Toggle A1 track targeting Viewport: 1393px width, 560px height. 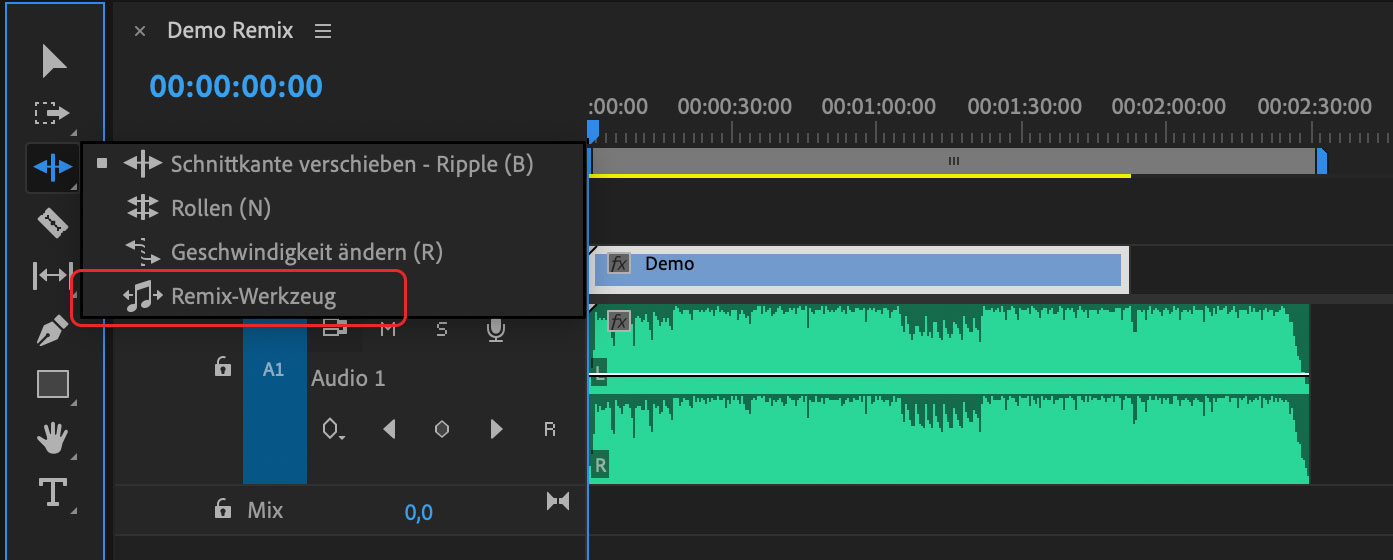click(x=274, y=370)
